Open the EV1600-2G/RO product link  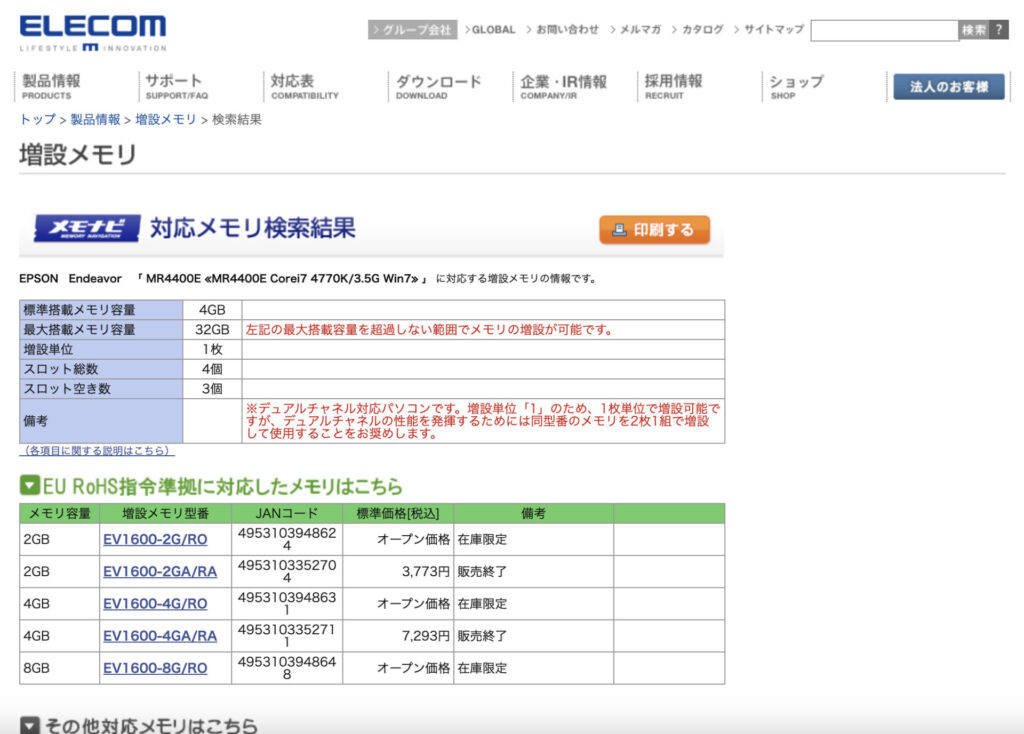point(155,539)
